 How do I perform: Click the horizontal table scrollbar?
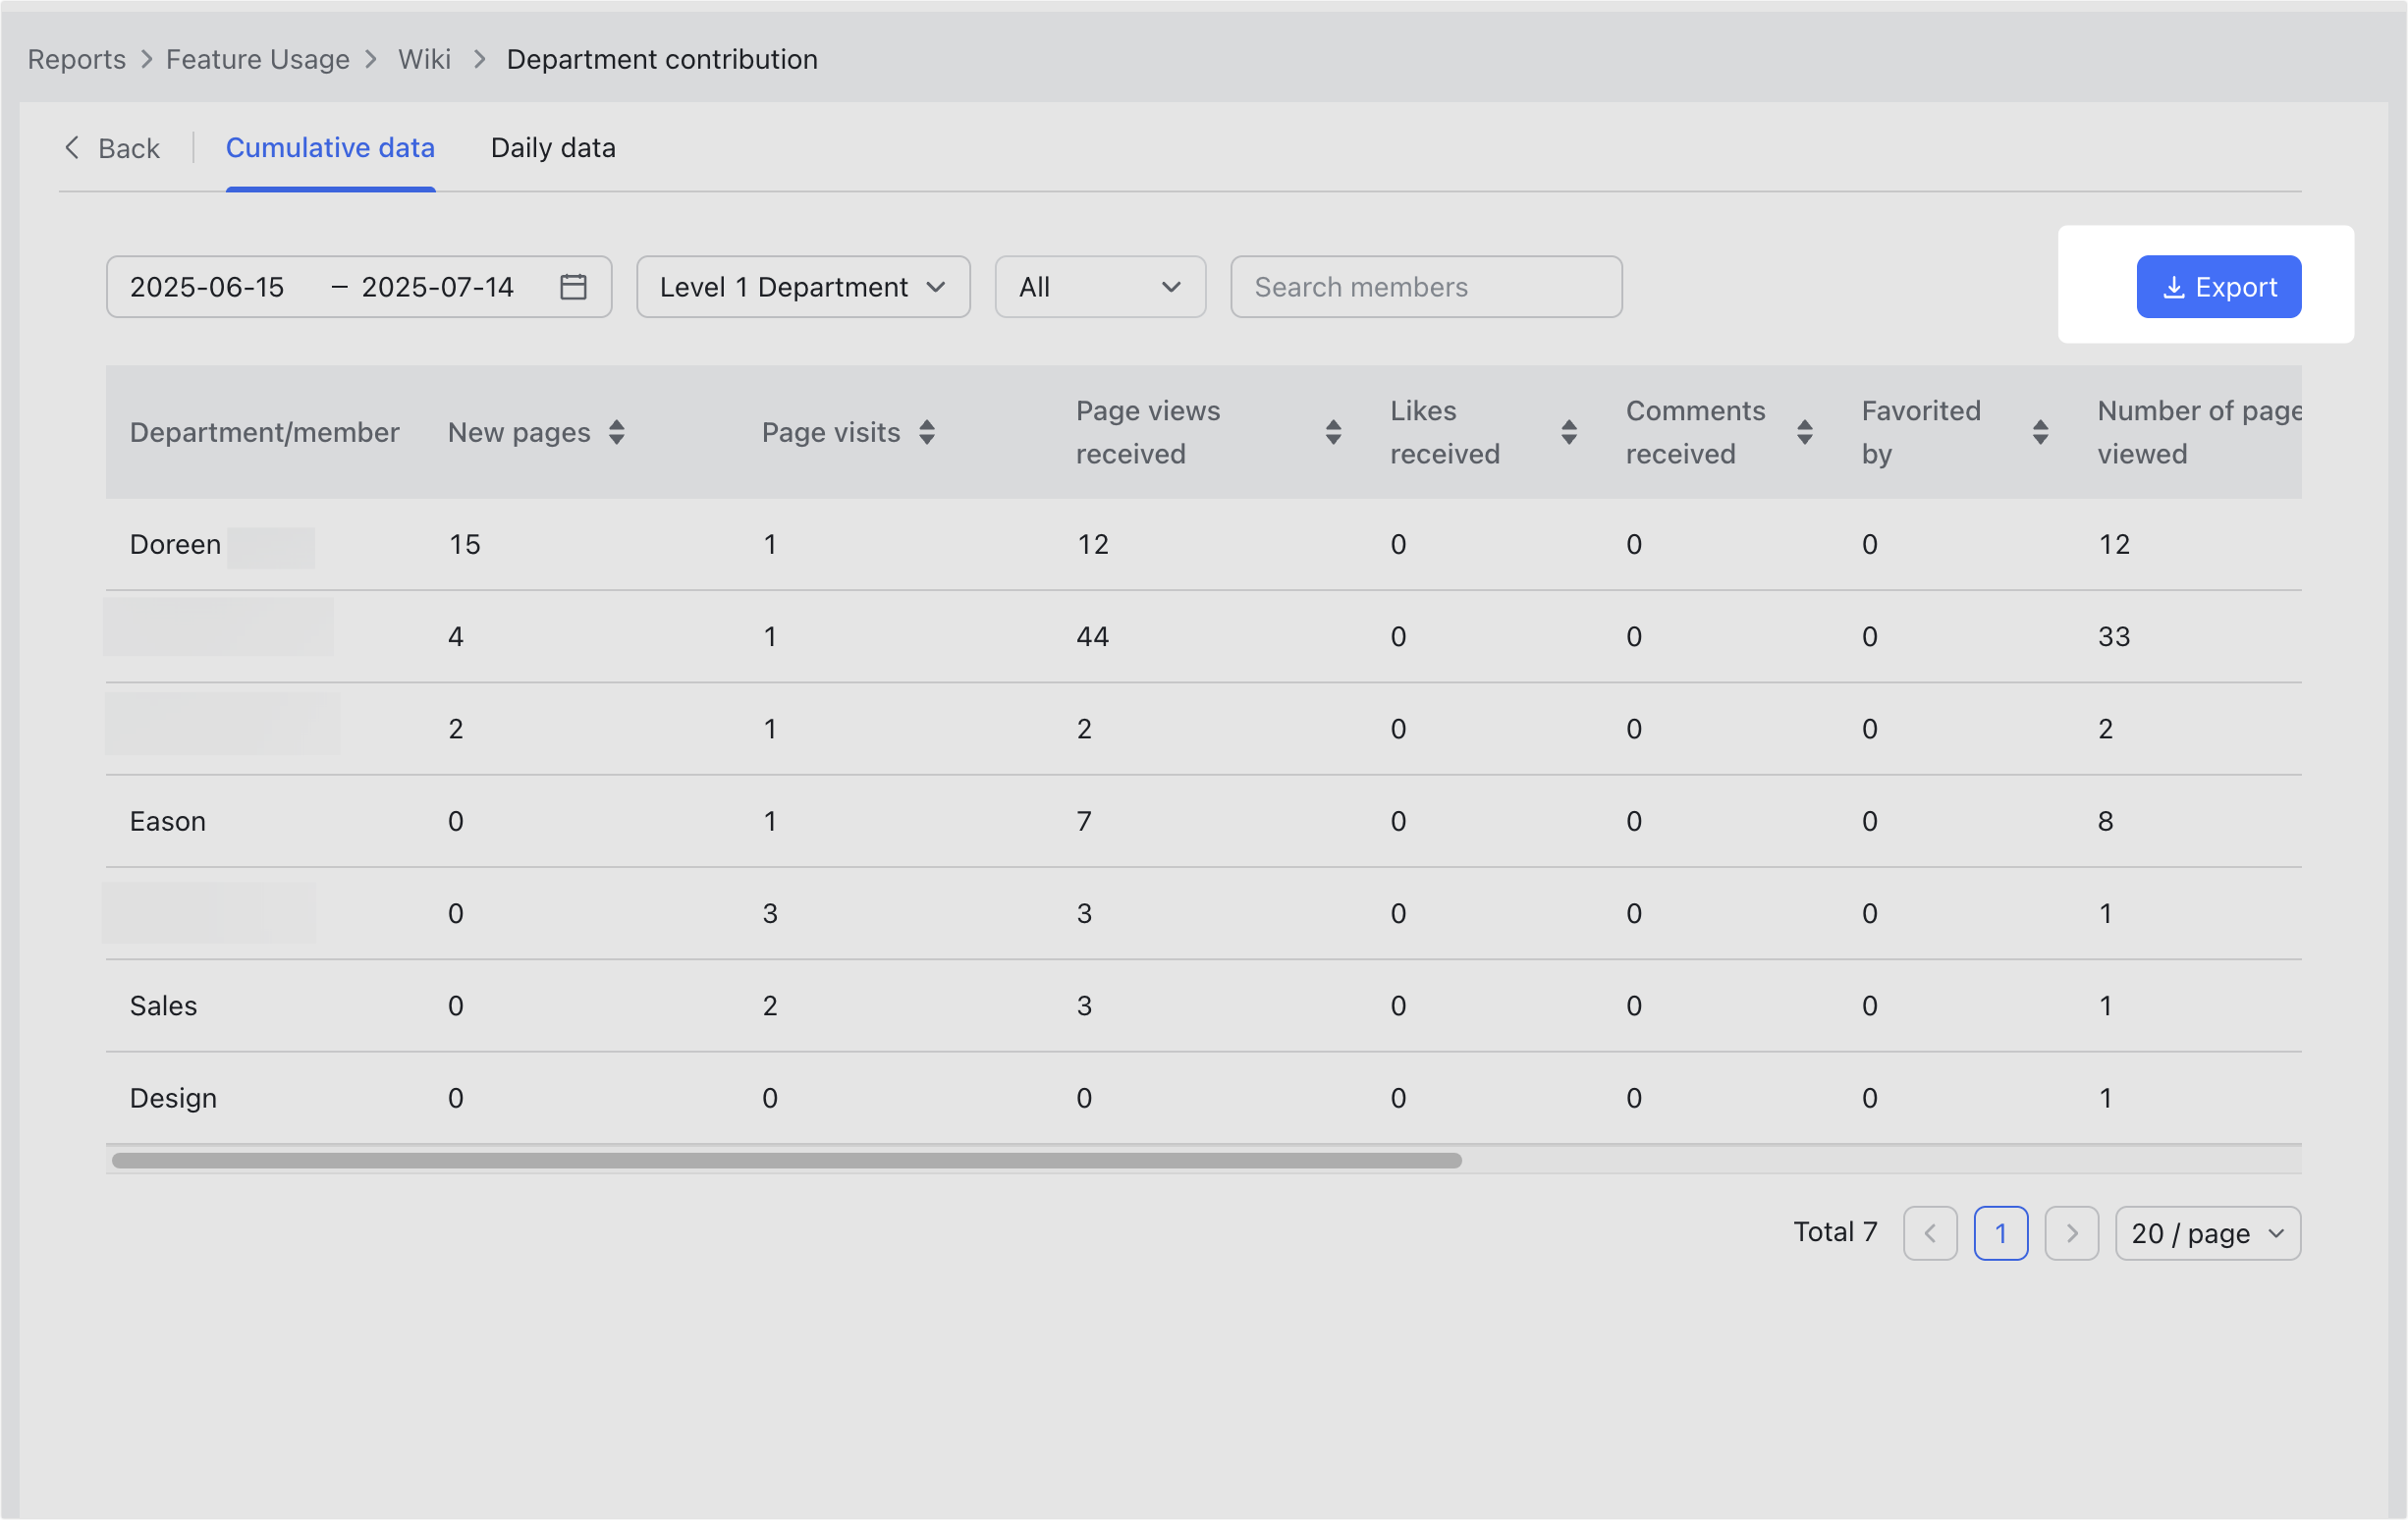(x=786, y=1160)
